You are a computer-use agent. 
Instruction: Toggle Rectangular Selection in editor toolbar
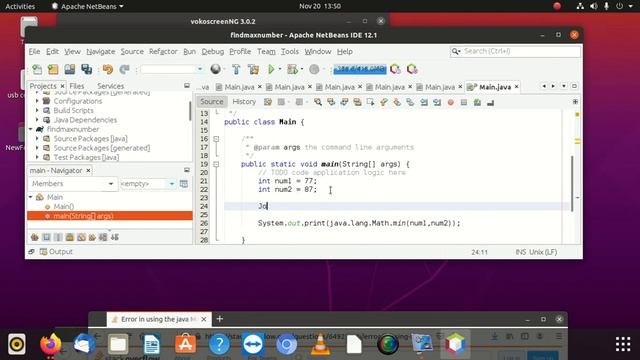(x=370, y=102)
